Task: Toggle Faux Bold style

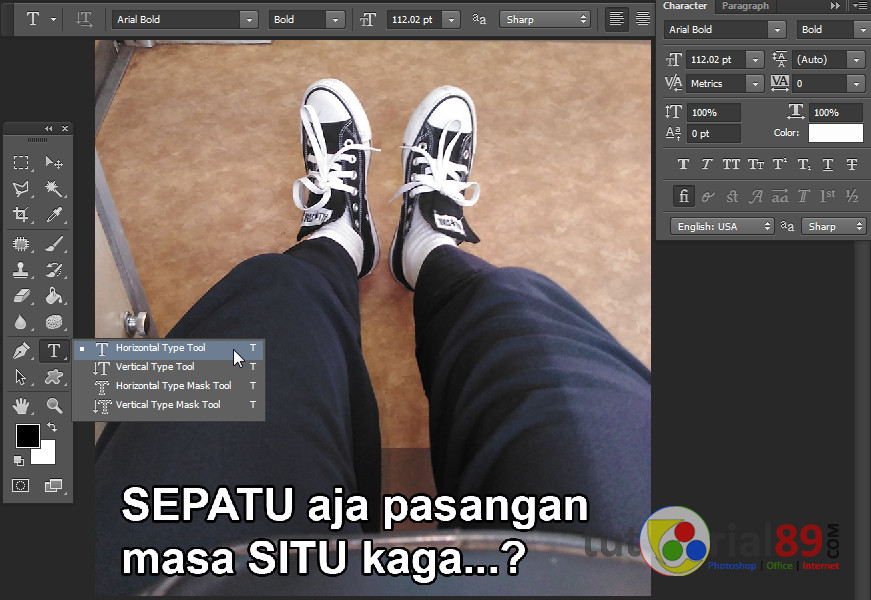Action: point(683,164)
